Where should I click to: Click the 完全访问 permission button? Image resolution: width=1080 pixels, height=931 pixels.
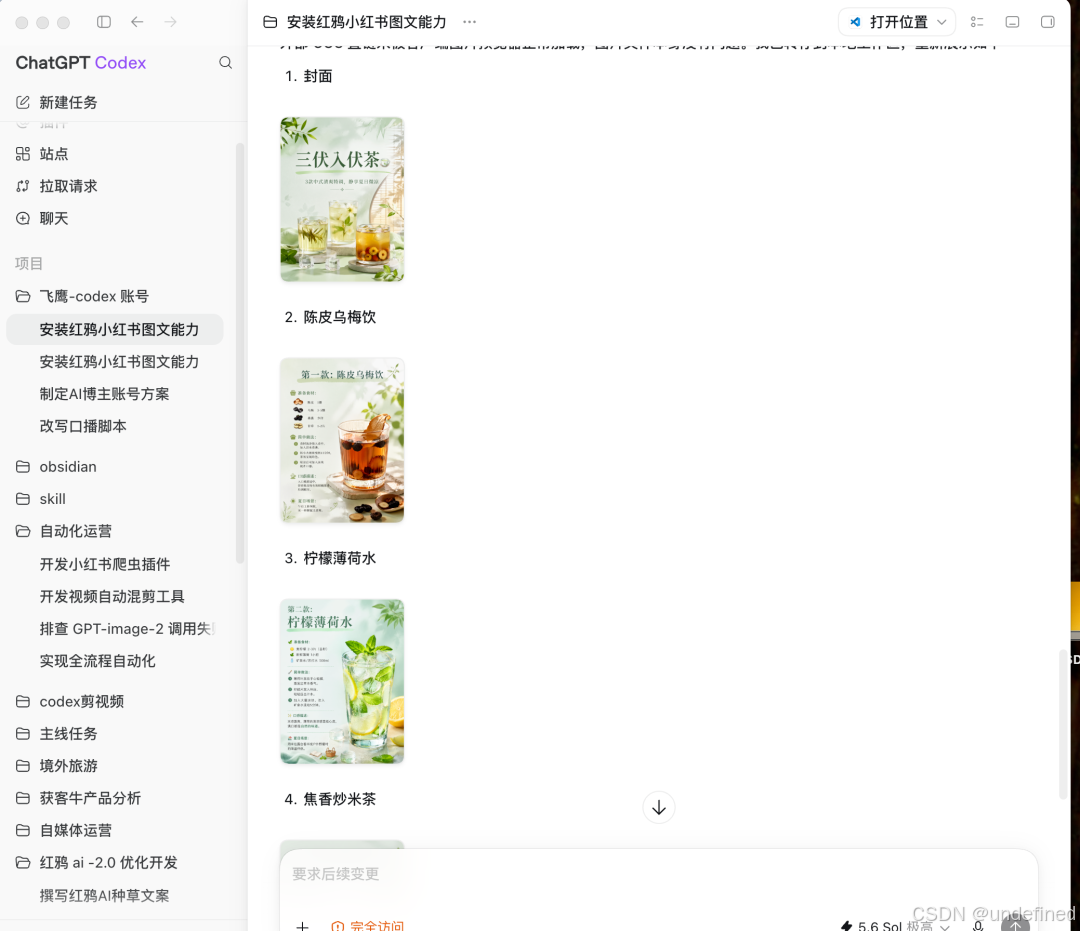point(368,926)
